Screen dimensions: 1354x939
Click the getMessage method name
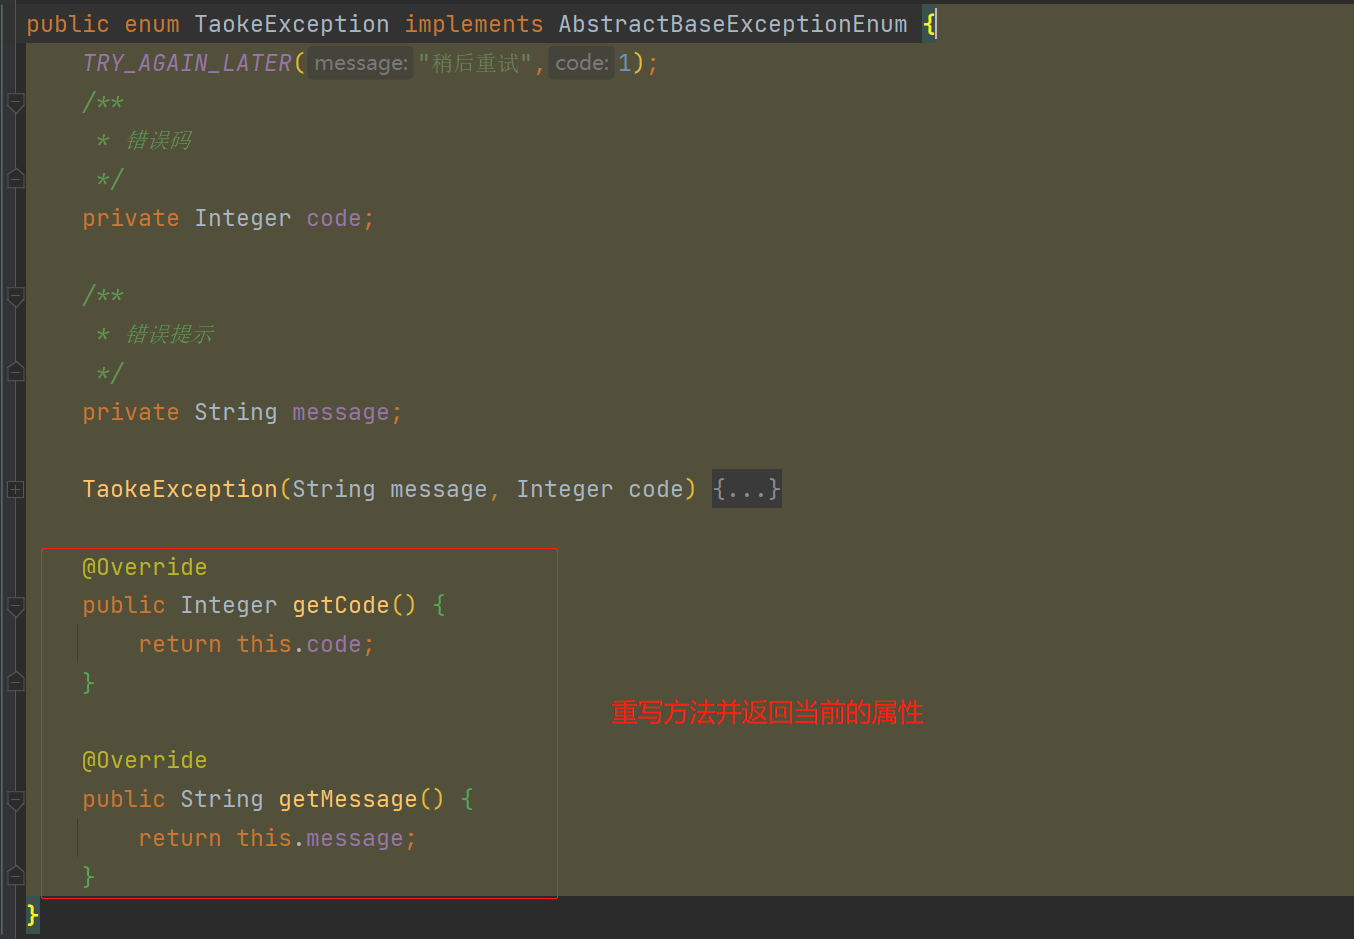click(348, 799)
